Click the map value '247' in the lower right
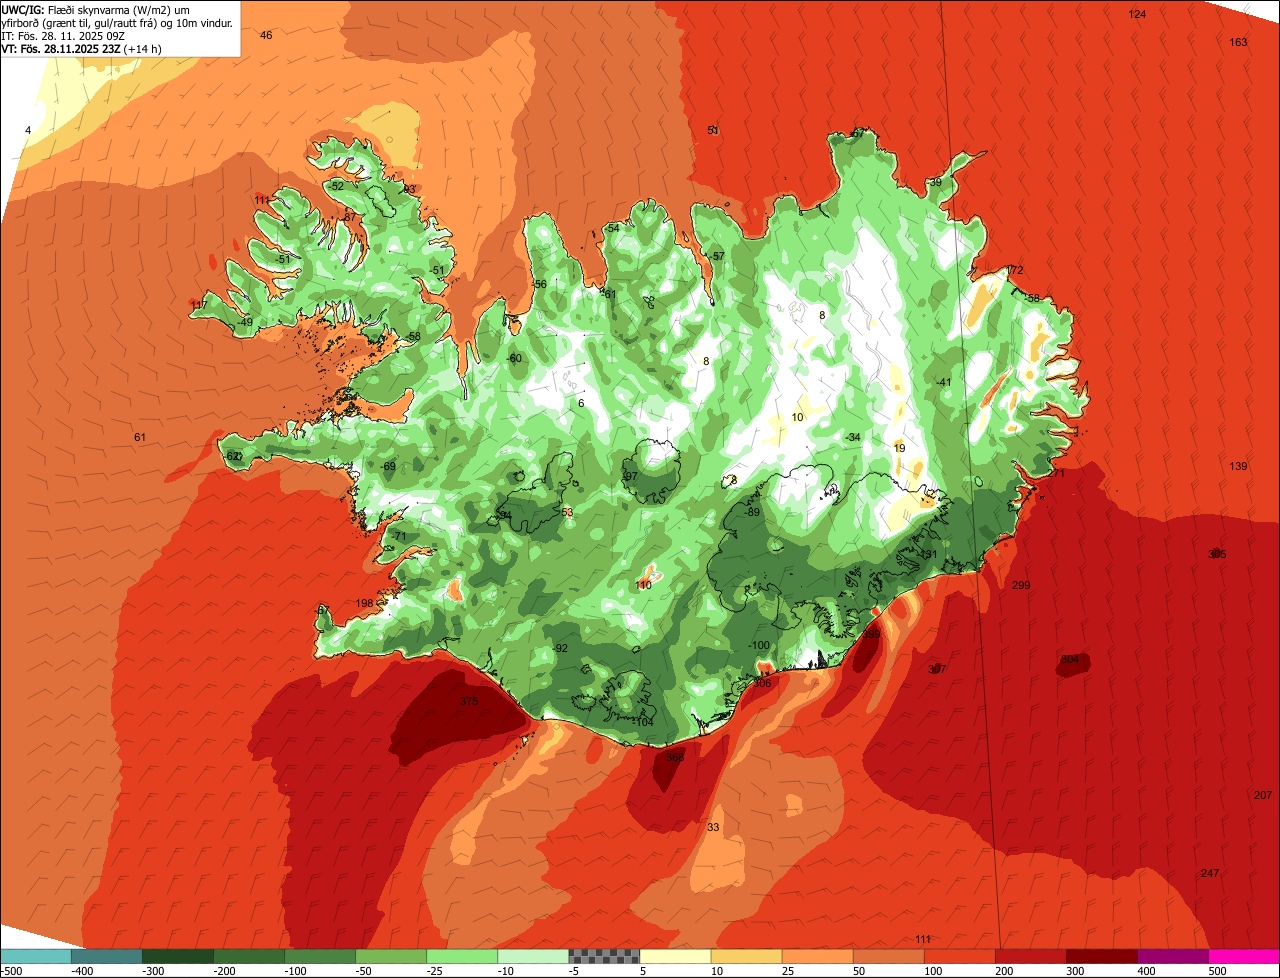The height and width of the screenshot is (978, 1280). (x=1210, y=874)
